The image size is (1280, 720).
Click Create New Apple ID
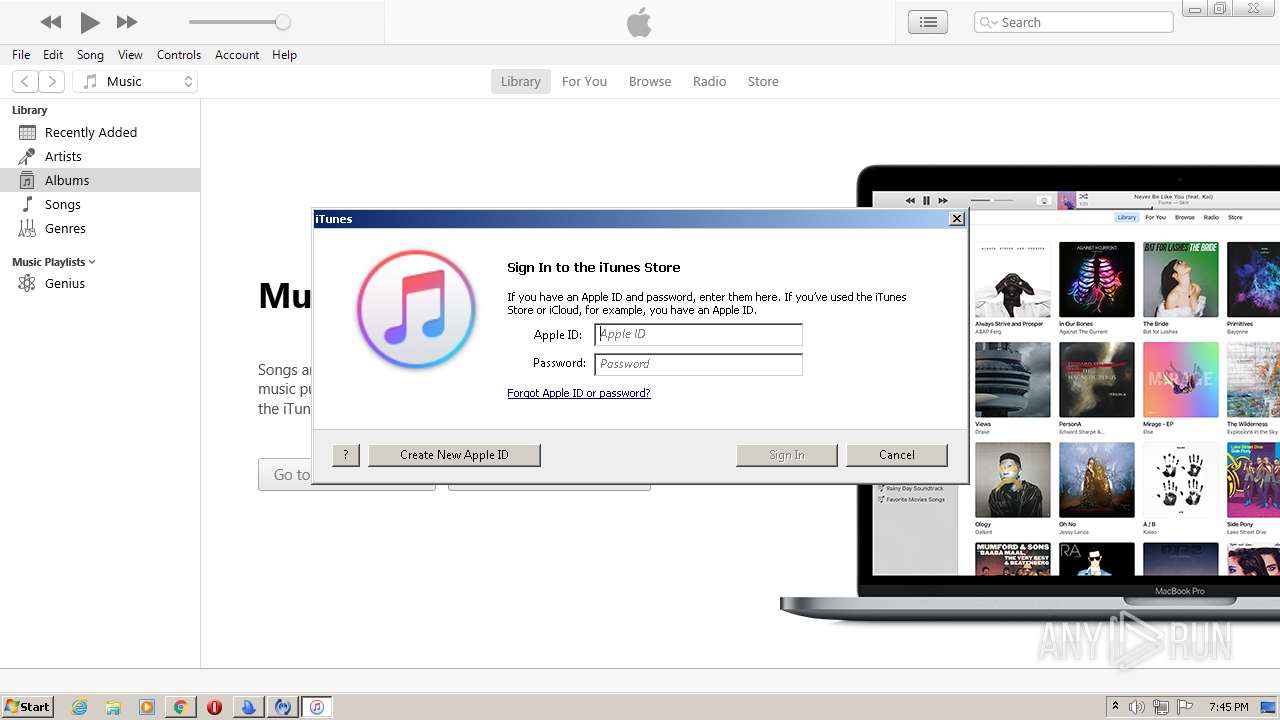454,455
